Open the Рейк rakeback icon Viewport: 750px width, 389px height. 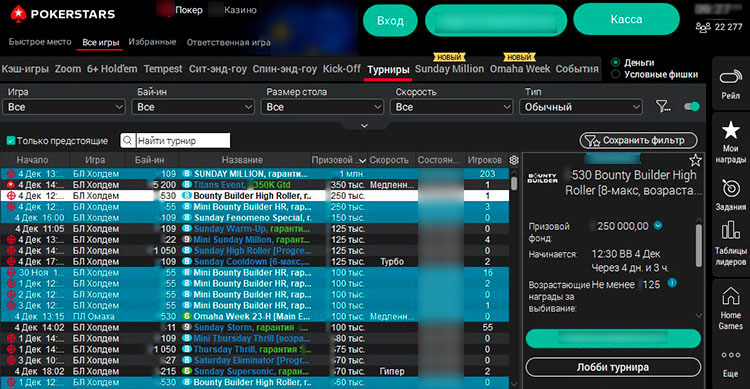point(730,77)
